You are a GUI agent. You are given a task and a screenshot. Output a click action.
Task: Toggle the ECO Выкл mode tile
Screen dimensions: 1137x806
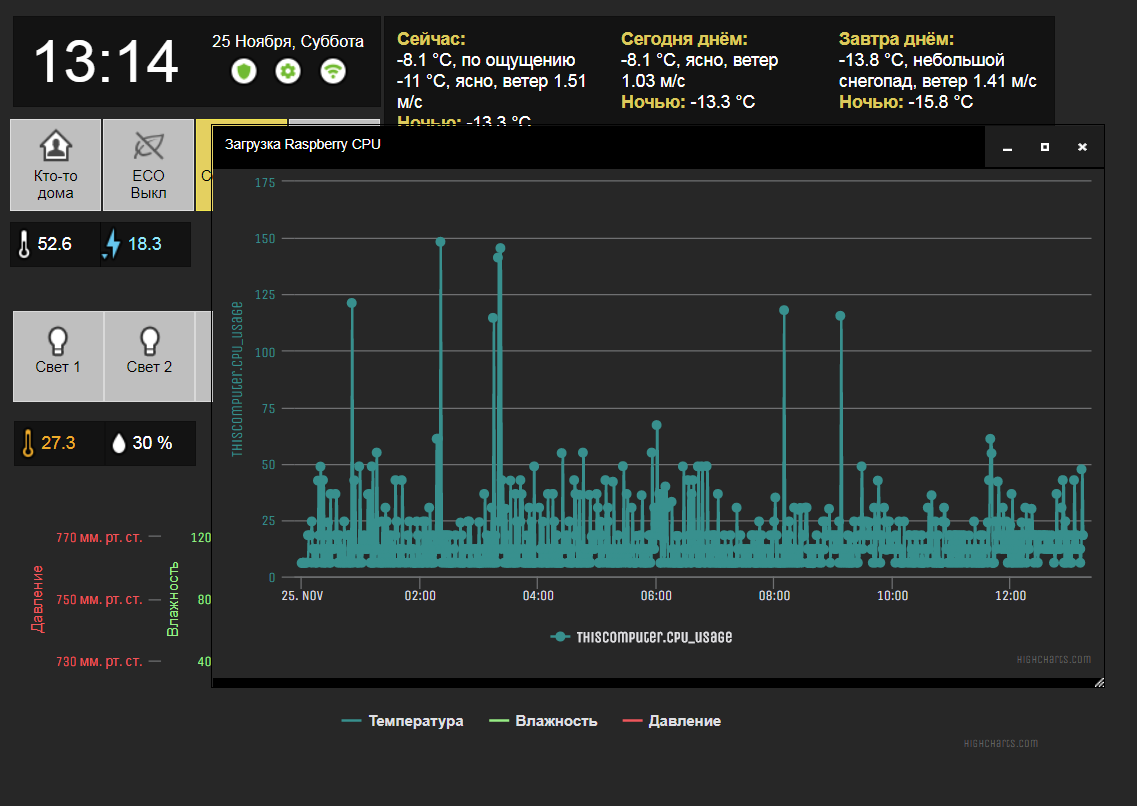pyautogui.click(x=148, y=165)
